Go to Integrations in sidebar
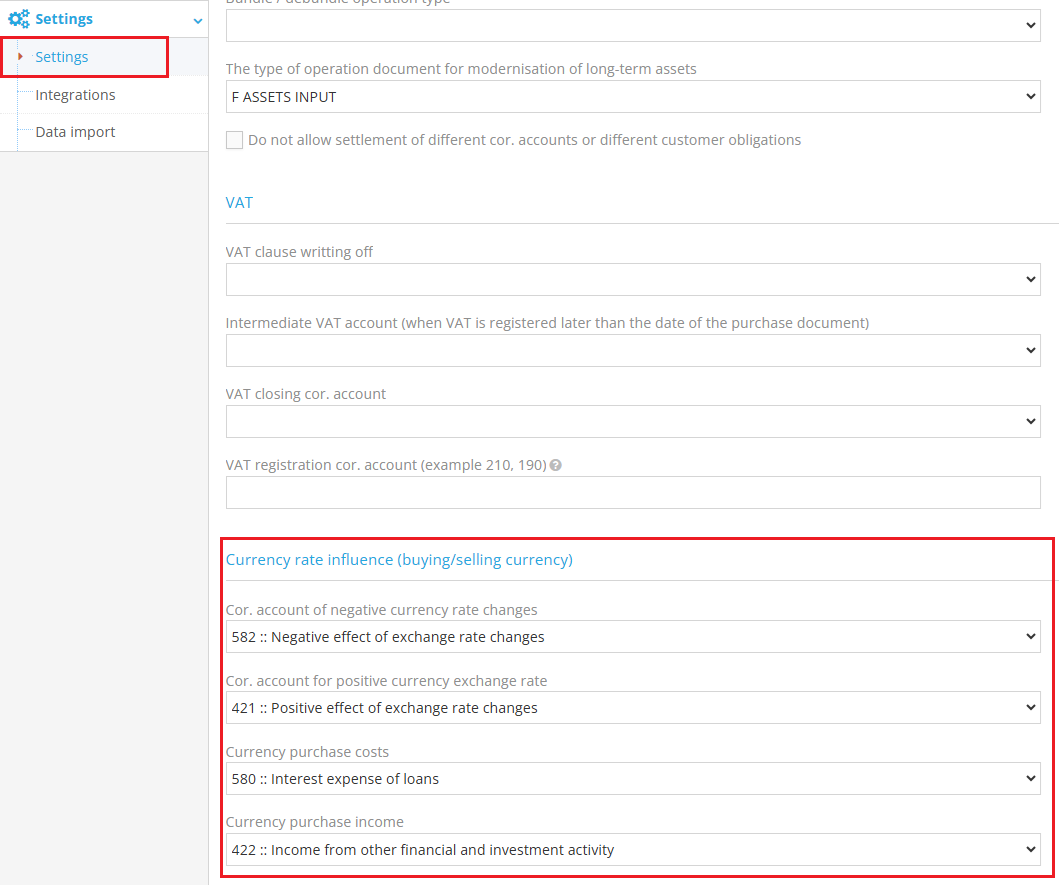This screenshot has height=885, width=1059. [x=75, y=95]
